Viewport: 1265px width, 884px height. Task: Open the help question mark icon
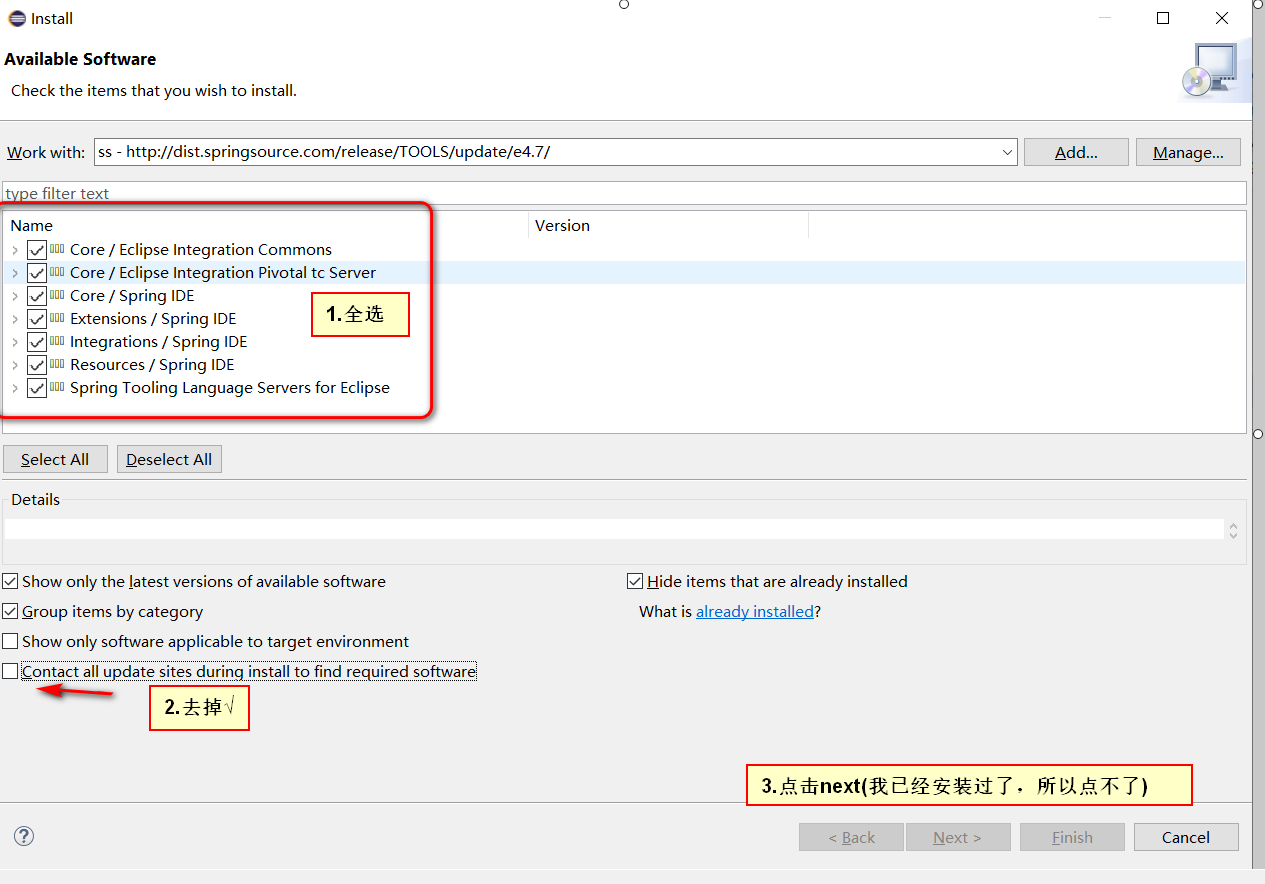click(24, 836)
